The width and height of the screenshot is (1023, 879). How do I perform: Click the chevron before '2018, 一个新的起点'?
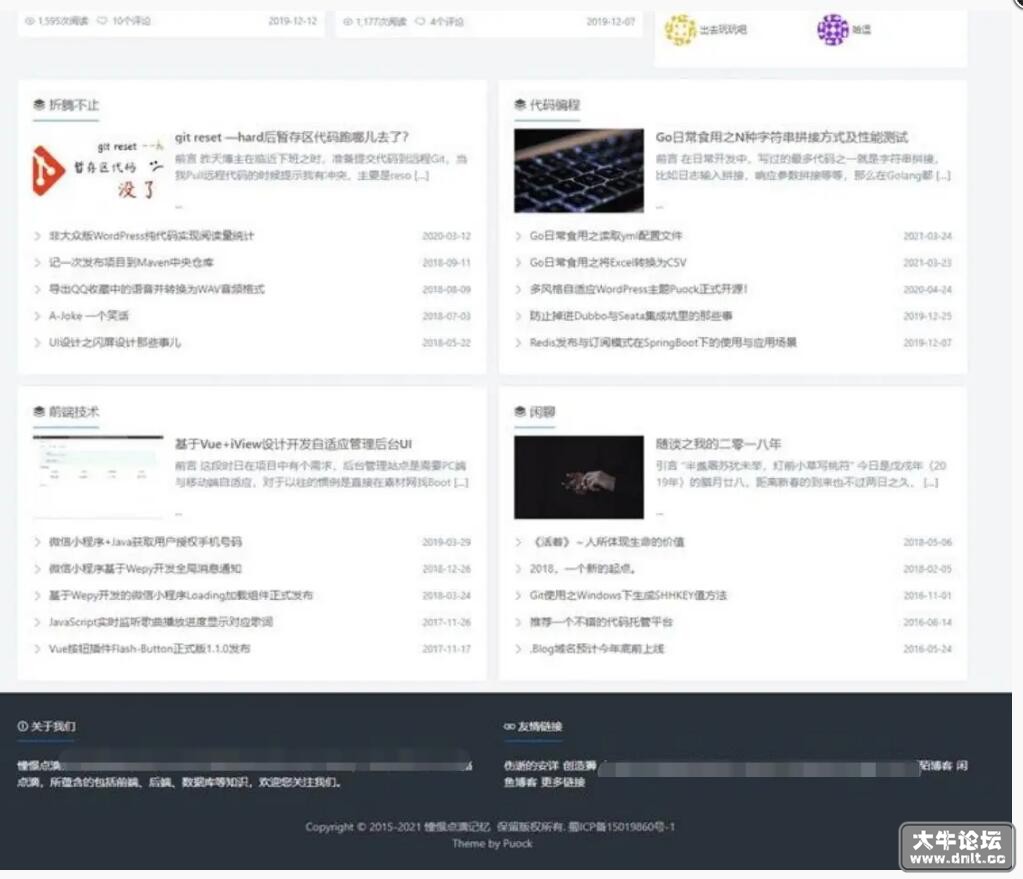point(518,568)
